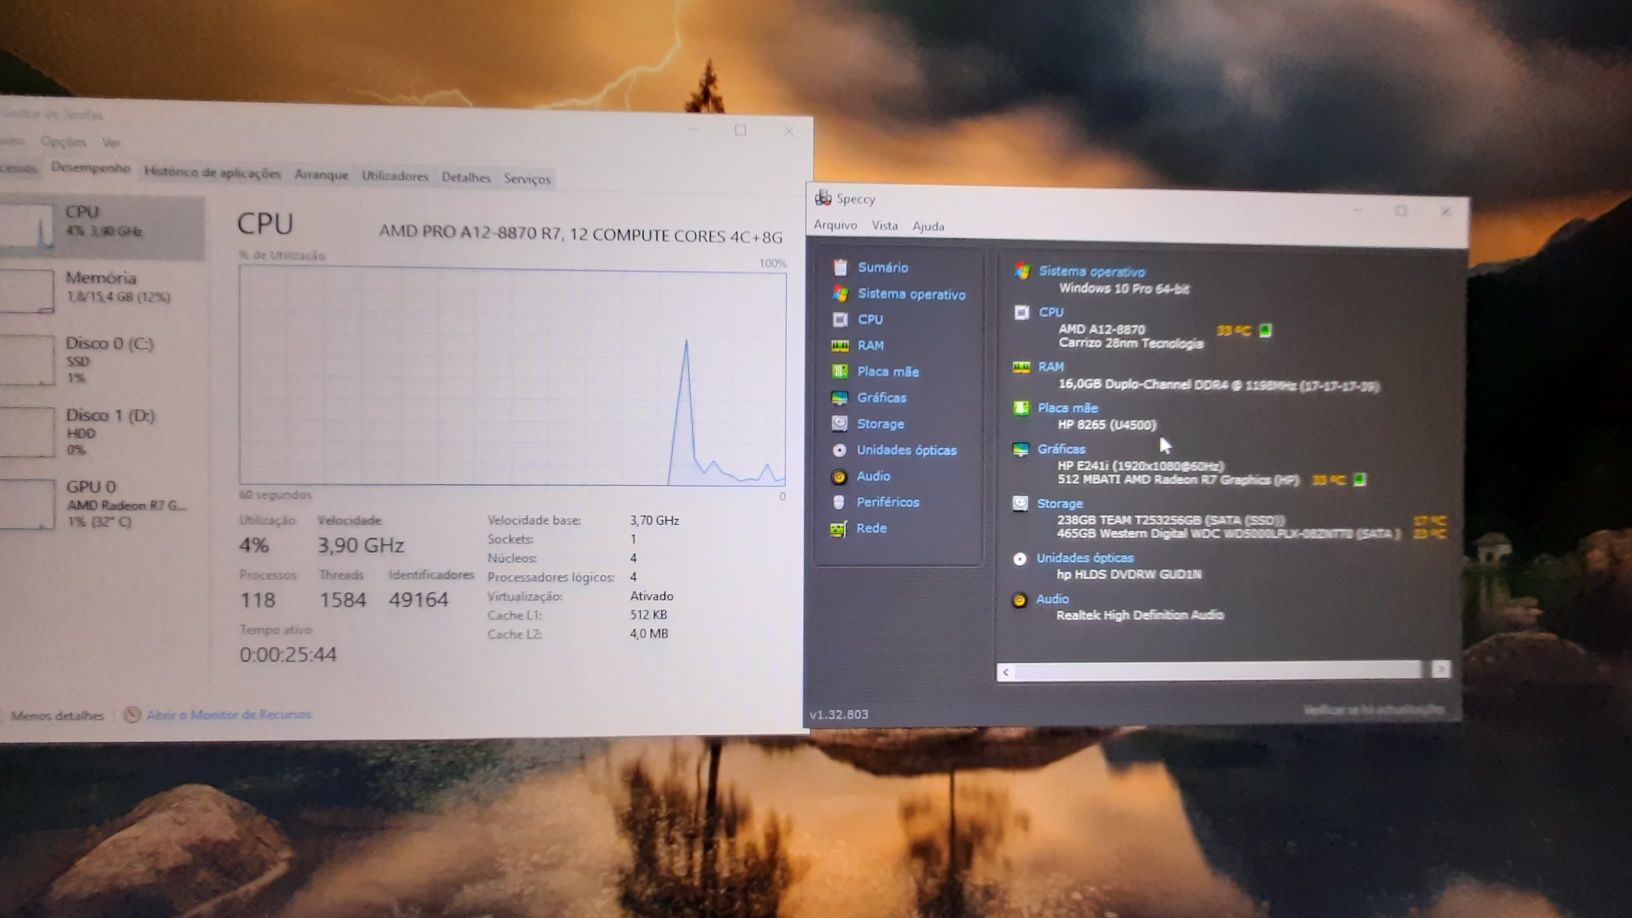This screenshot has width=1632, height=918.
Task: Switch to Desempenho tab in Task Manager
Action: (x=90, y=168)
